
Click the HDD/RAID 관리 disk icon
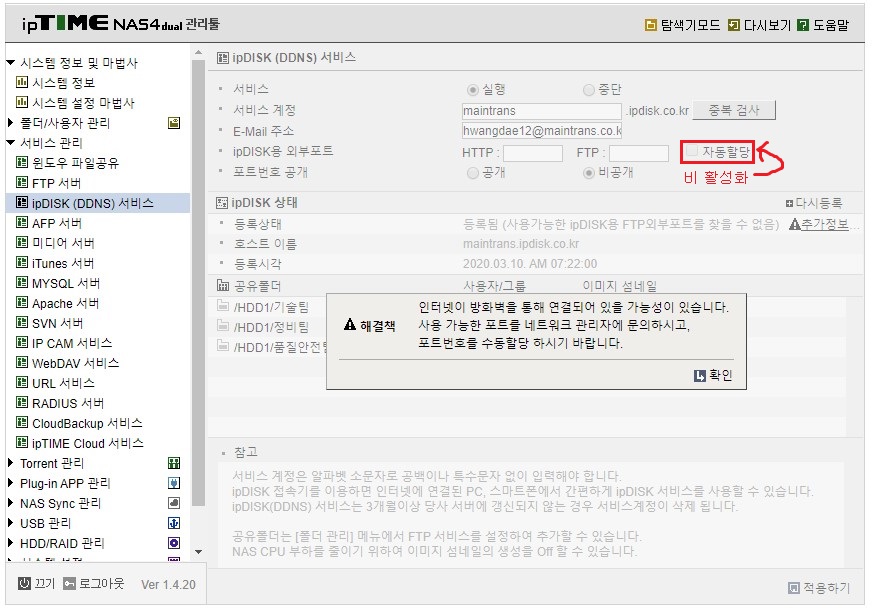coord(174,543)
